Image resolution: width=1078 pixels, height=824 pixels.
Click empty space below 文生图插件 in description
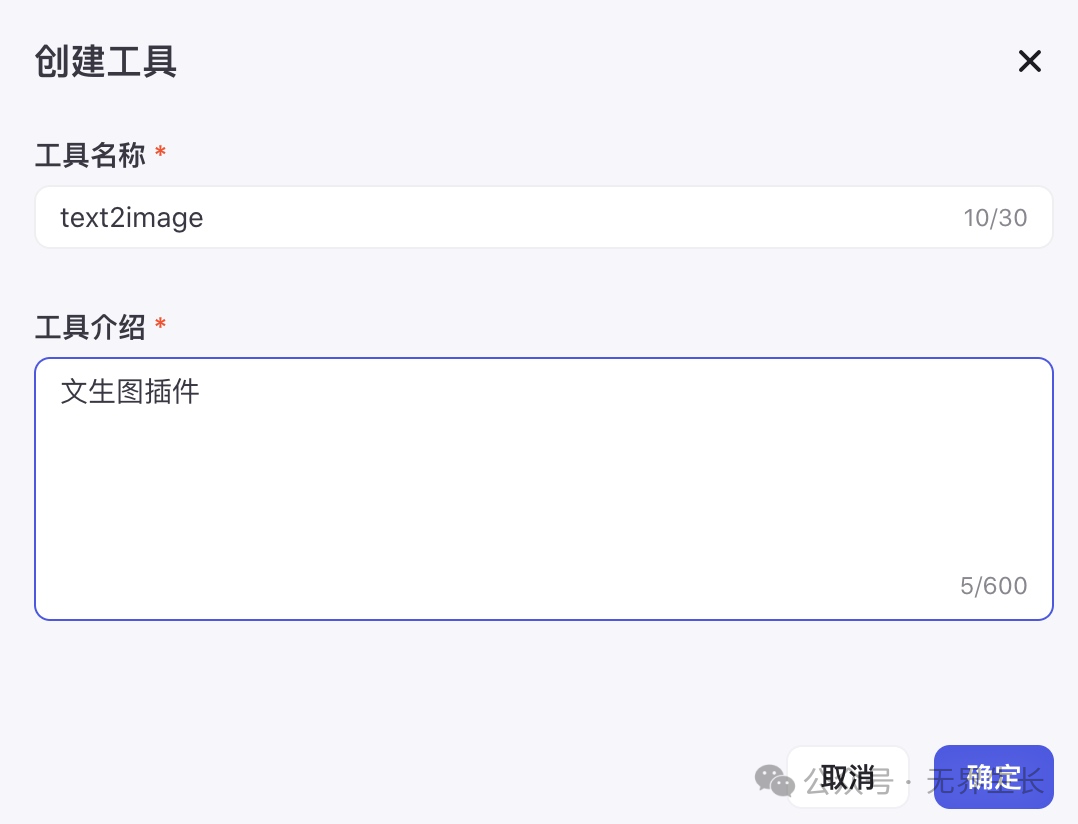[x=400, y=500]
